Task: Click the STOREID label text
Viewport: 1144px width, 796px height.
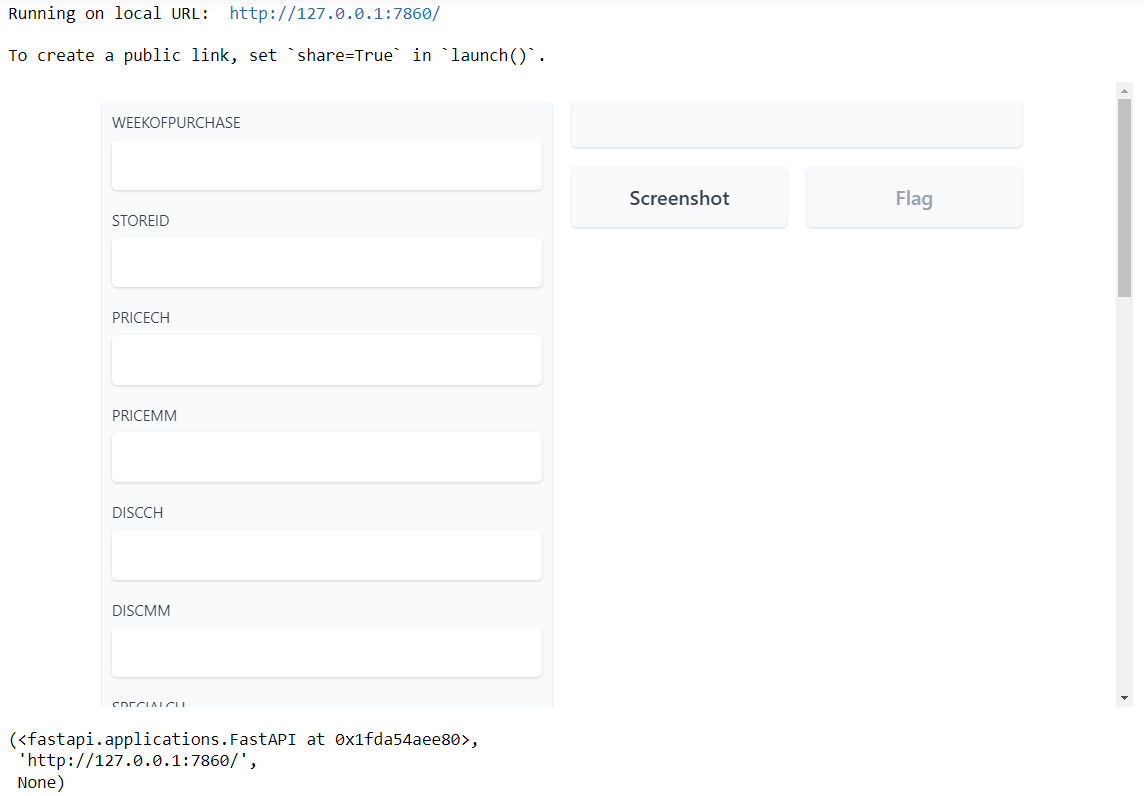Action: 140,220
